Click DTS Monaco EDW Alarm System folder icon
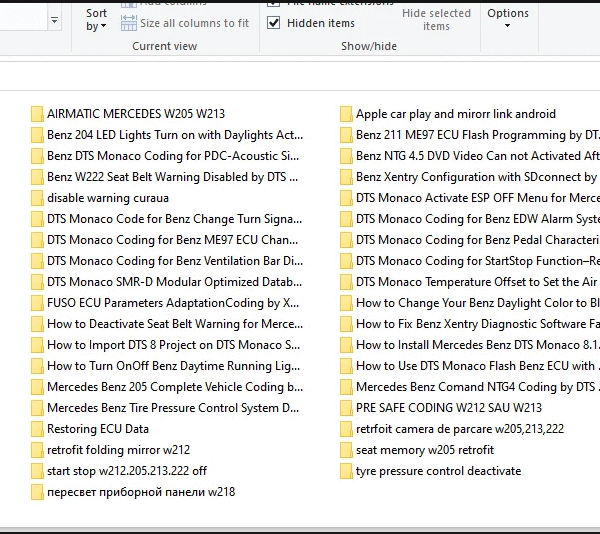600x534 pixels. tap(346, 219)
